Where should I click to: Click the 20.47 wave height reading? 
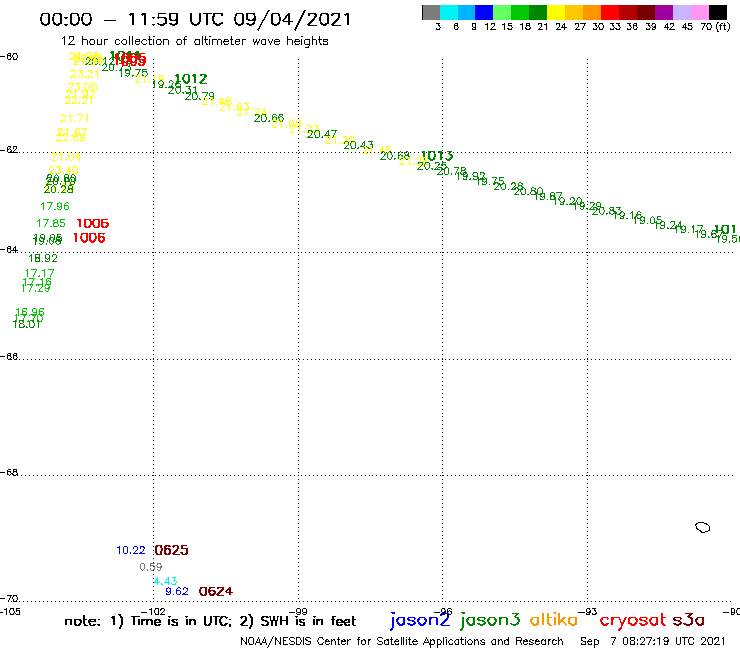pyautogui.click(x=322, y=135)
